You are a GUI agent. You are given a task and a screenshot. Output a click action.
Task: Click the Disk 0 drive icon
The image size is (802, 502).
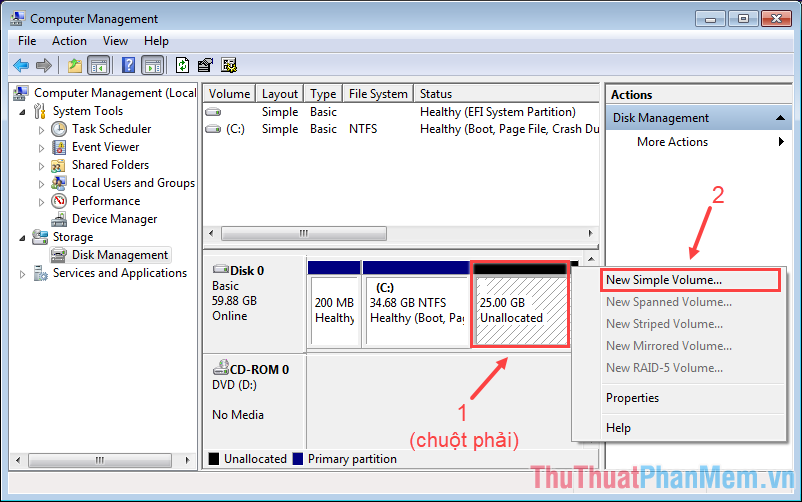[221, 269]
